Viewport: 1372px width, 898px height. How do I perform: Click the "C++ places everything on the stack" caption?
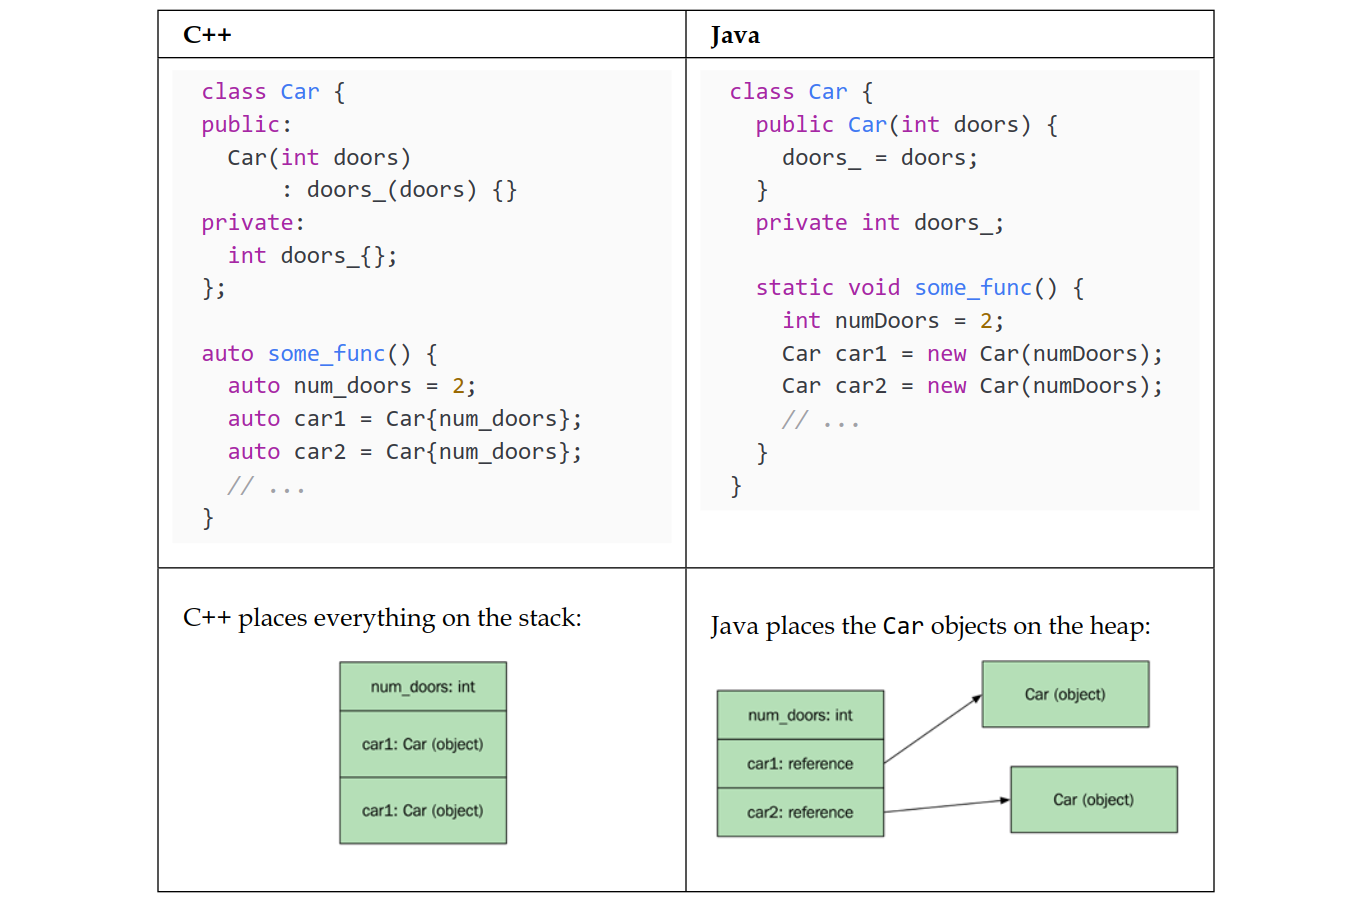pos(382,618)
